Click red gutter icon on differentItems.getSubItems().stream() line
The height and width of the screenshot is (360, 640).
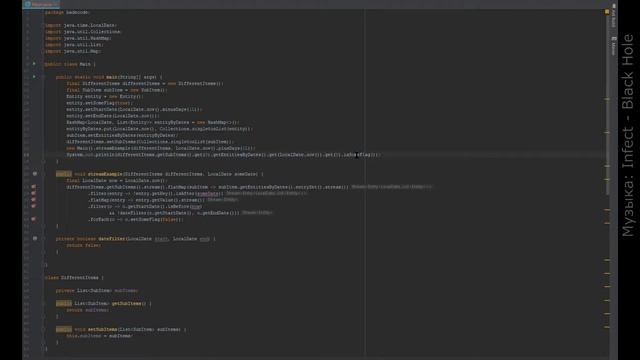[x=33, y=187]
